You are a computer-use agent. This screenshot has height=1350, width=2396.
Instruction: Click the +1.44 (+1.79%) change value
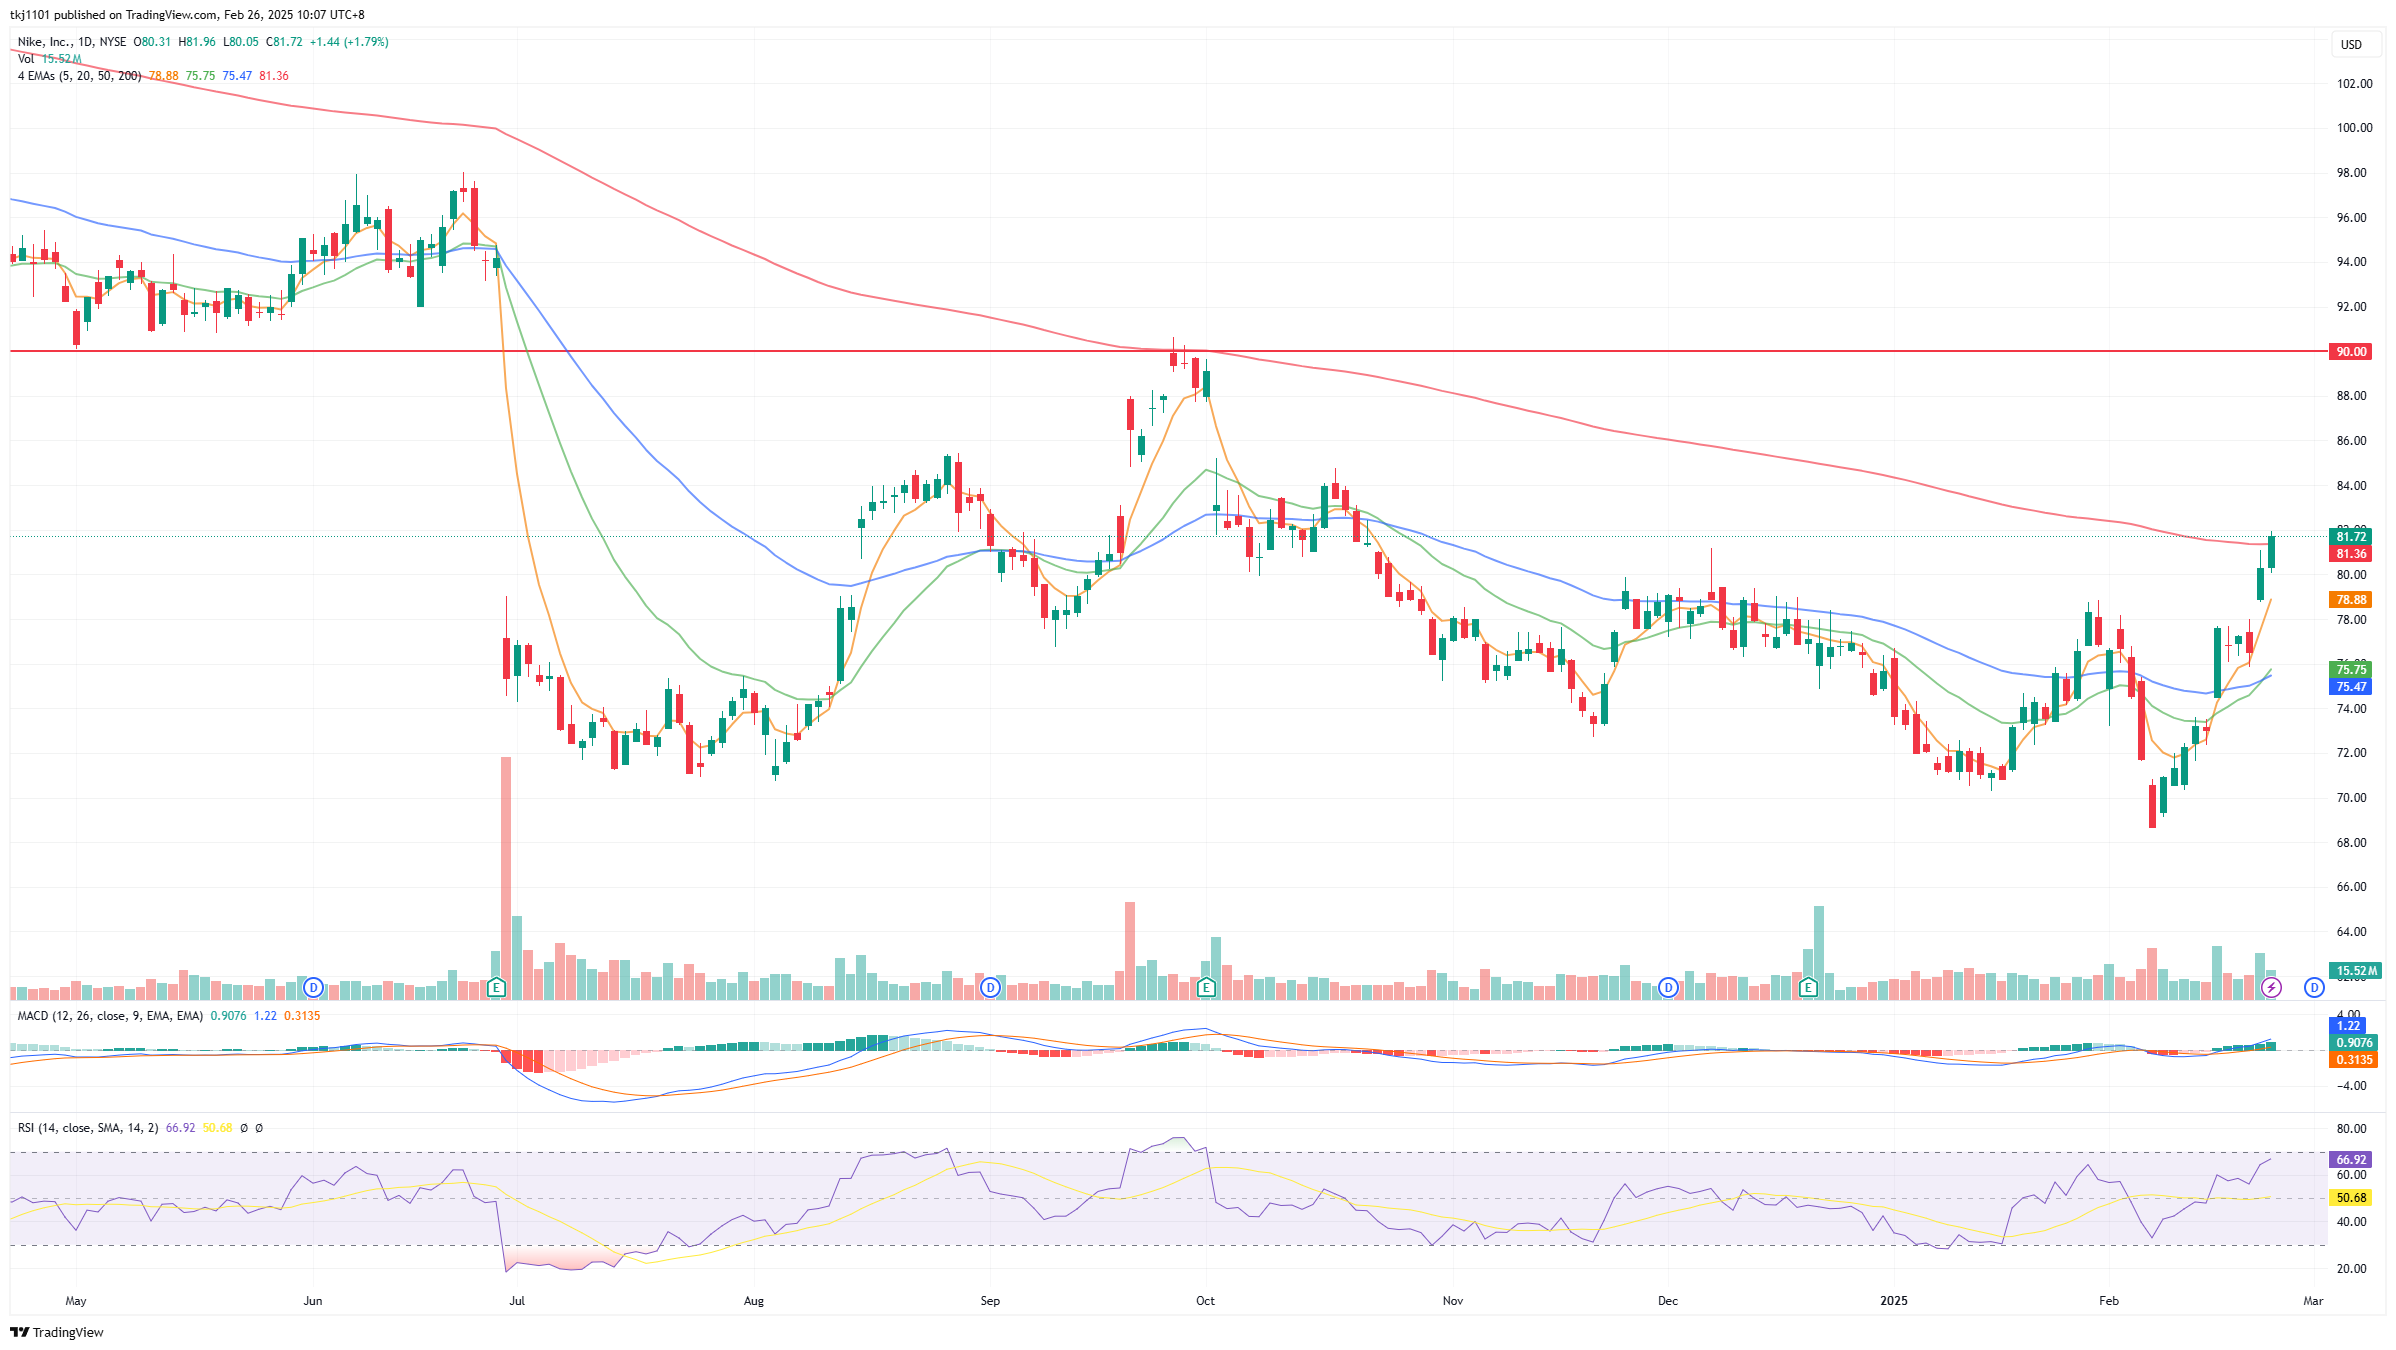point(349,42)
